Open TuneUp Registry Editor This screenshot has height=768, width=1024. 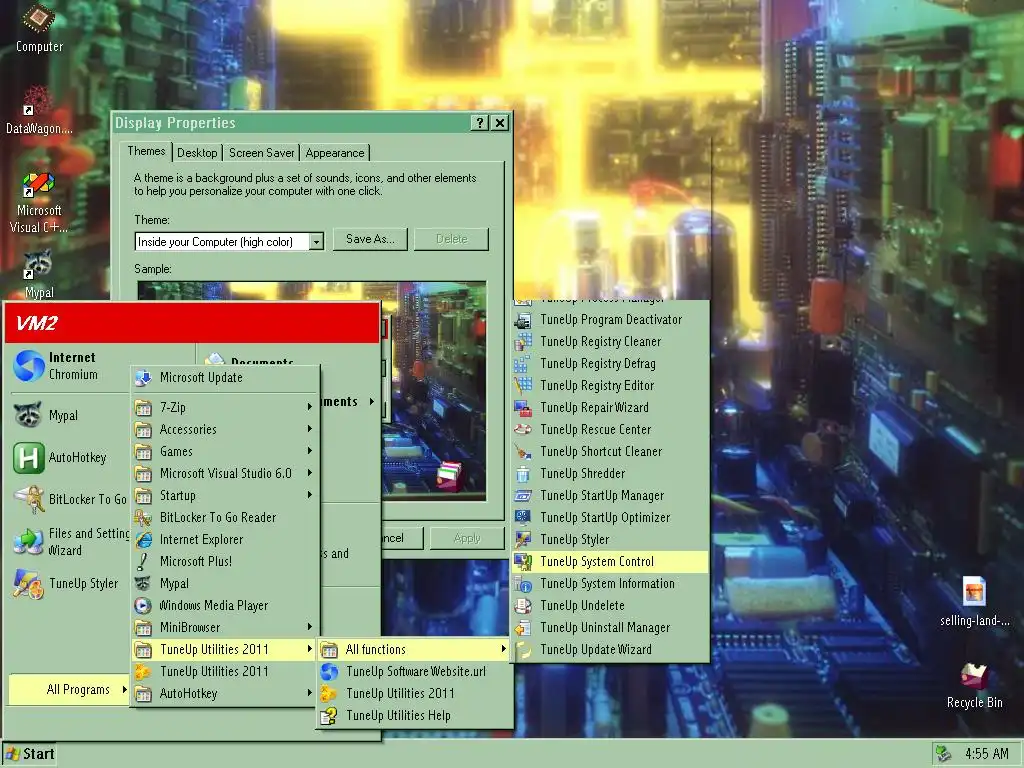tap(610, 386)
